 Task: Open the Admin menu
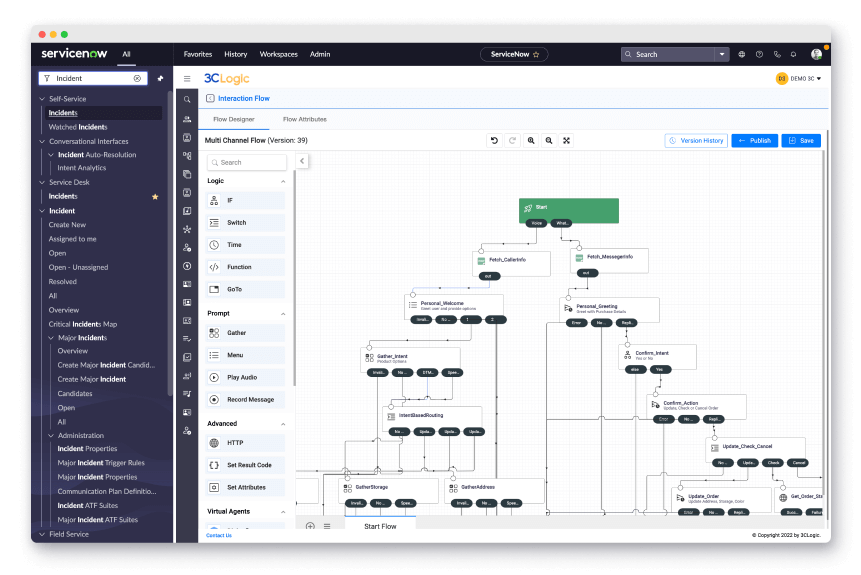click(x=320, y=54)
